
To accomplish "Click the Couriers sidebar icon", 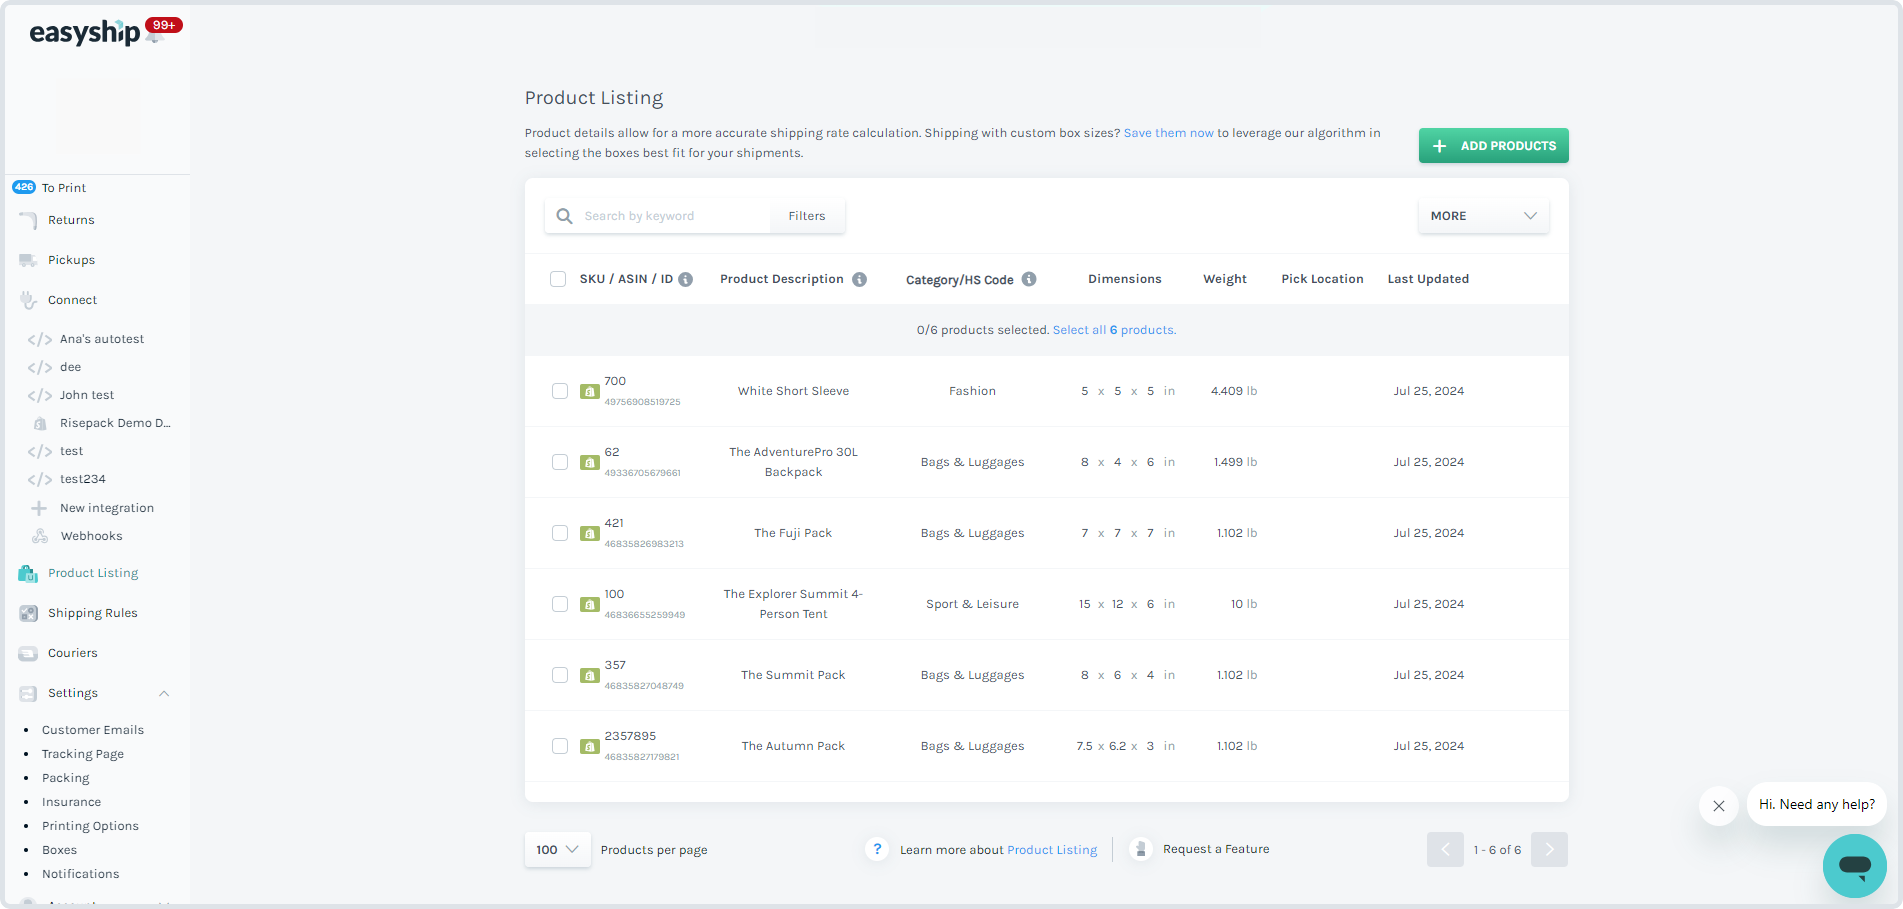I will 28,653.
